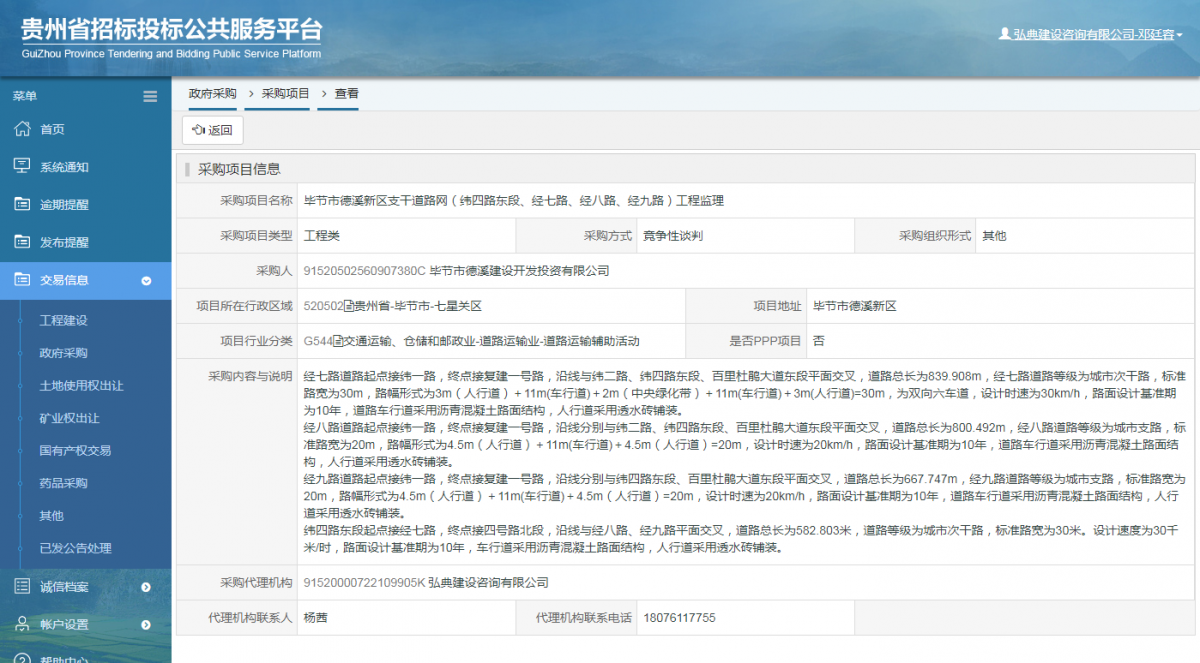Screen dimensions: 1200x663
Task: Click the user profile icon near 弘典建设咨询有限公司
Action: pyautogui.click(x=1004, y=31)
